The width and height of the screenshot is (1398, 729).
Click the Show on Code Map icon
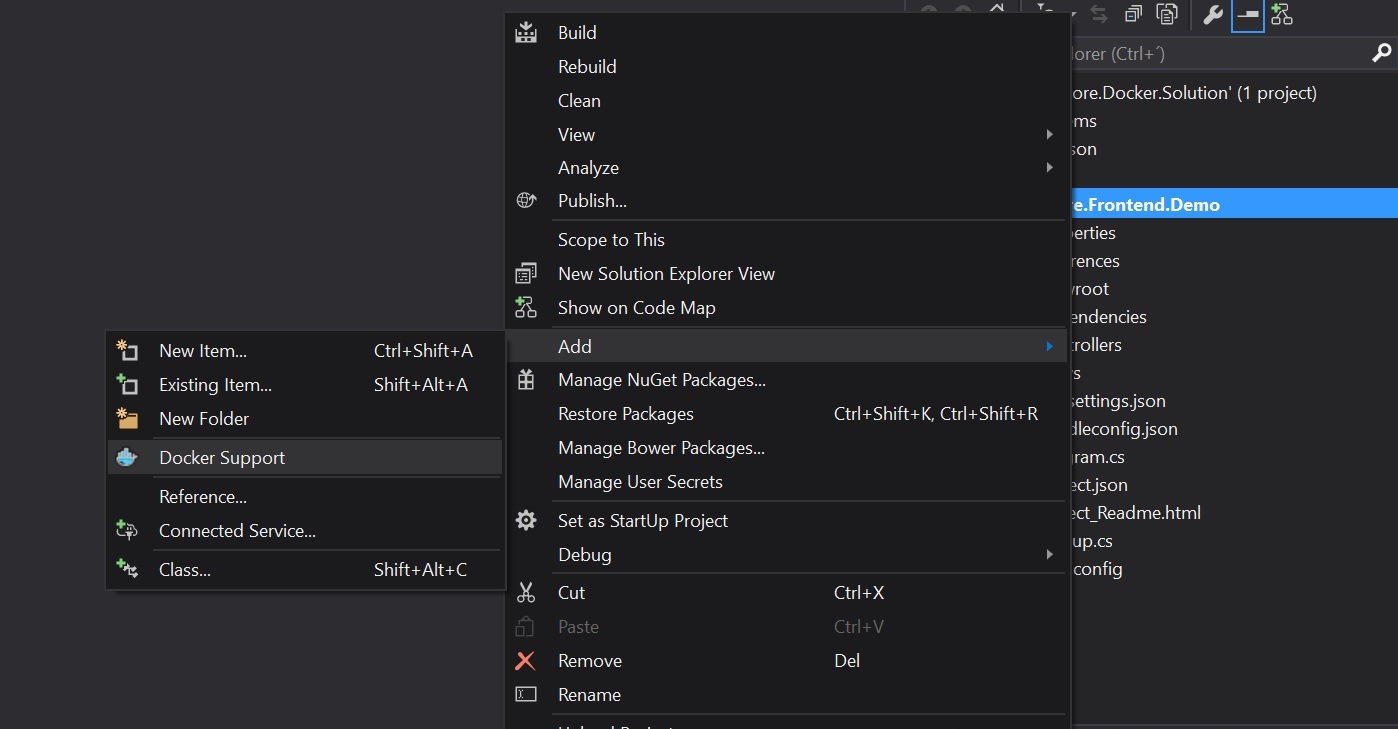coord(526,308)
